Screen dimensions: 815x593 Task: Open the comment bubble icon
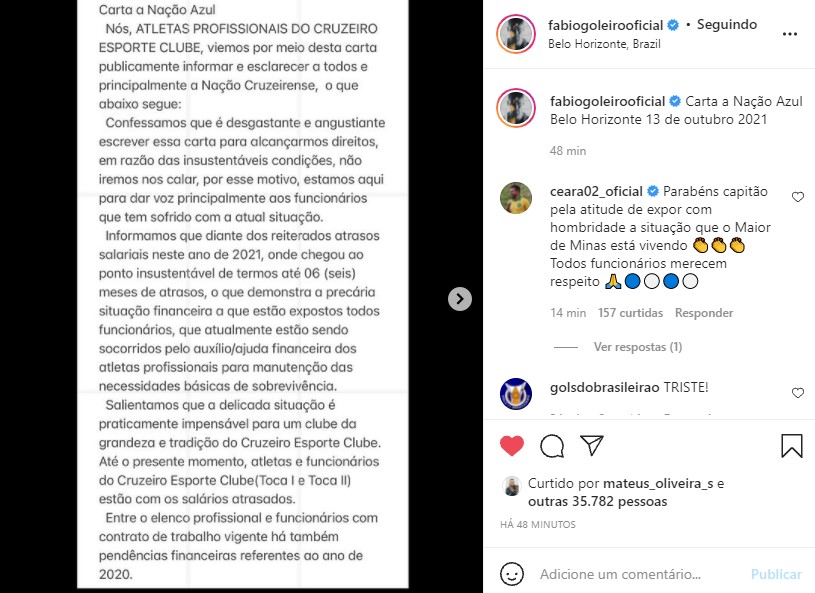point(552,446)
